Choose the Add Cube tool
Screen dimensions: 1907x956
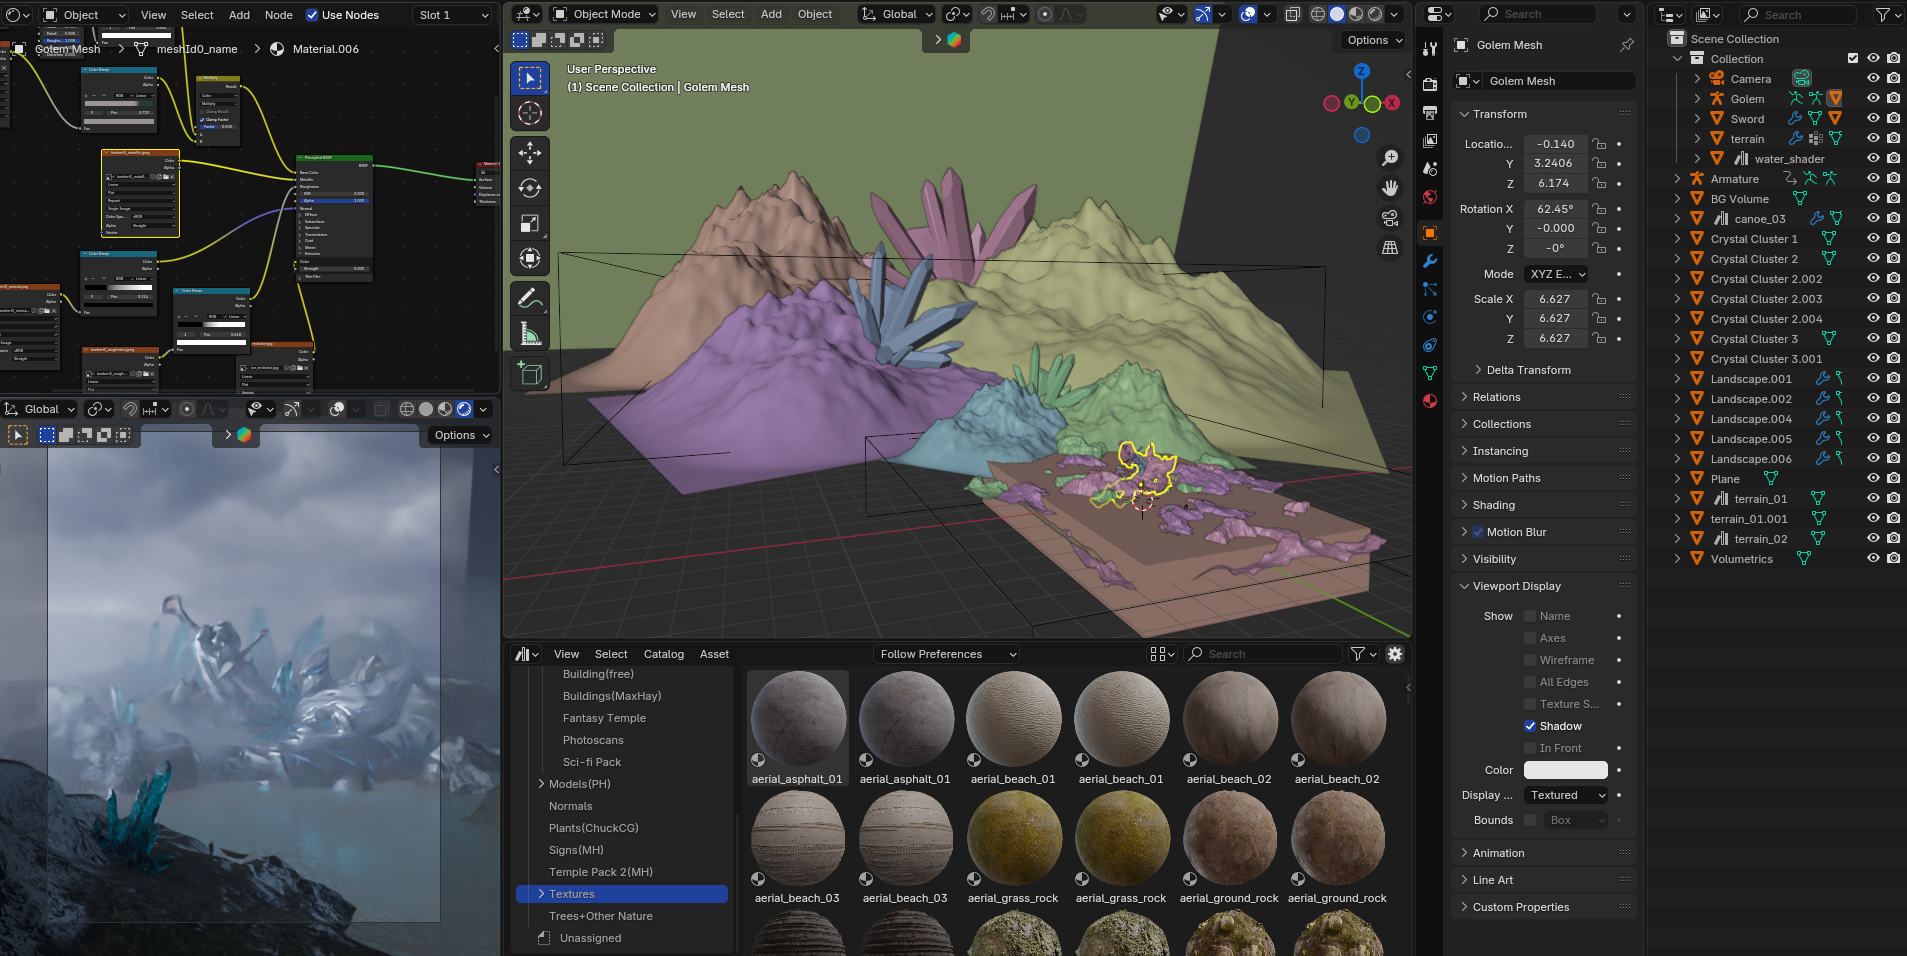coord(530,374)
